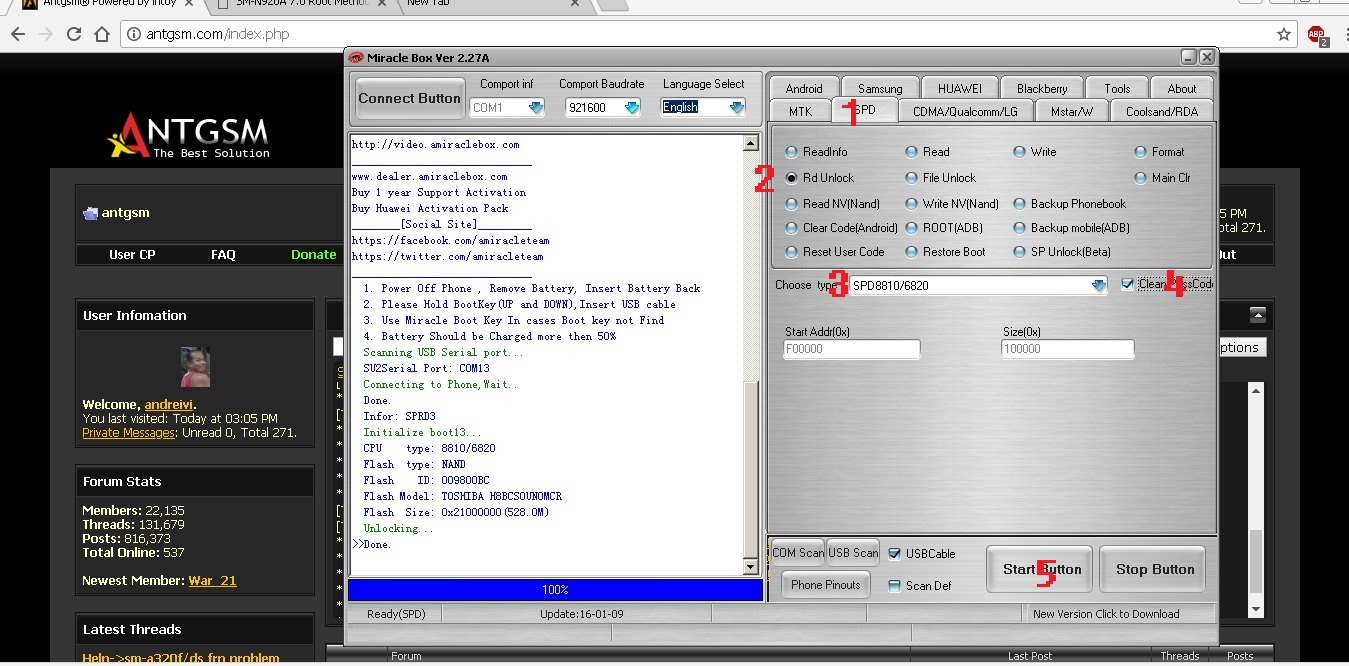Switch to the Mstar/W tab

point(1071,111)
